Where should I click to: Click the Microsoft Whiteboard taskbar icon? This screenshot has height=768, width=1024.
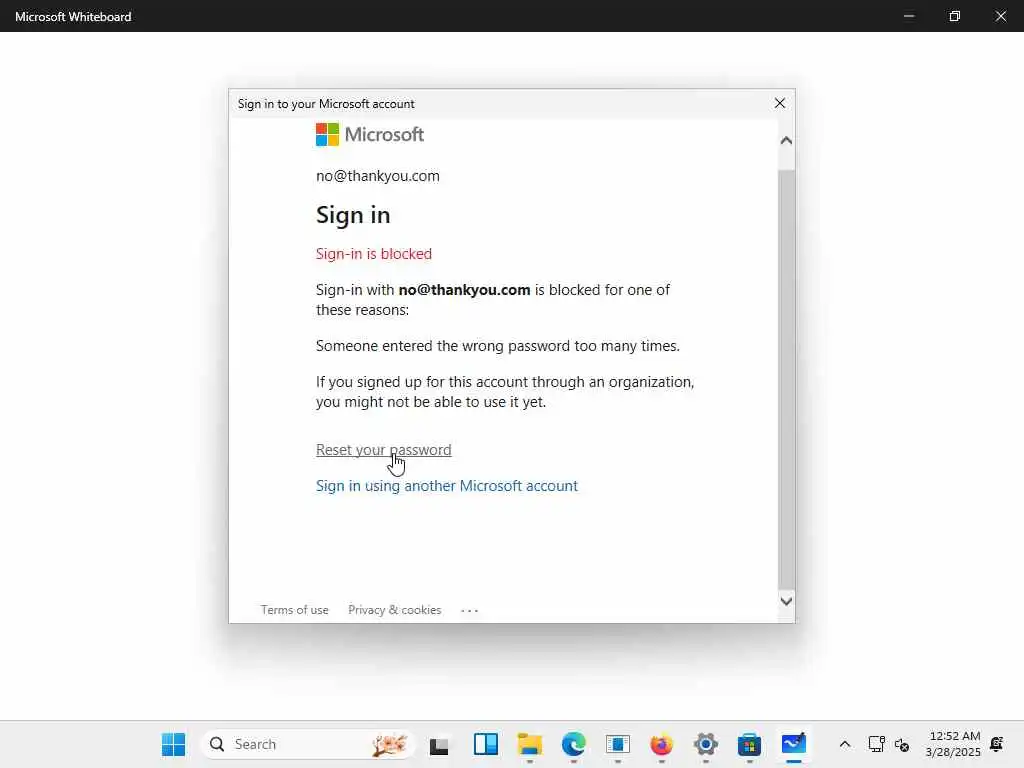click(793, 744)
